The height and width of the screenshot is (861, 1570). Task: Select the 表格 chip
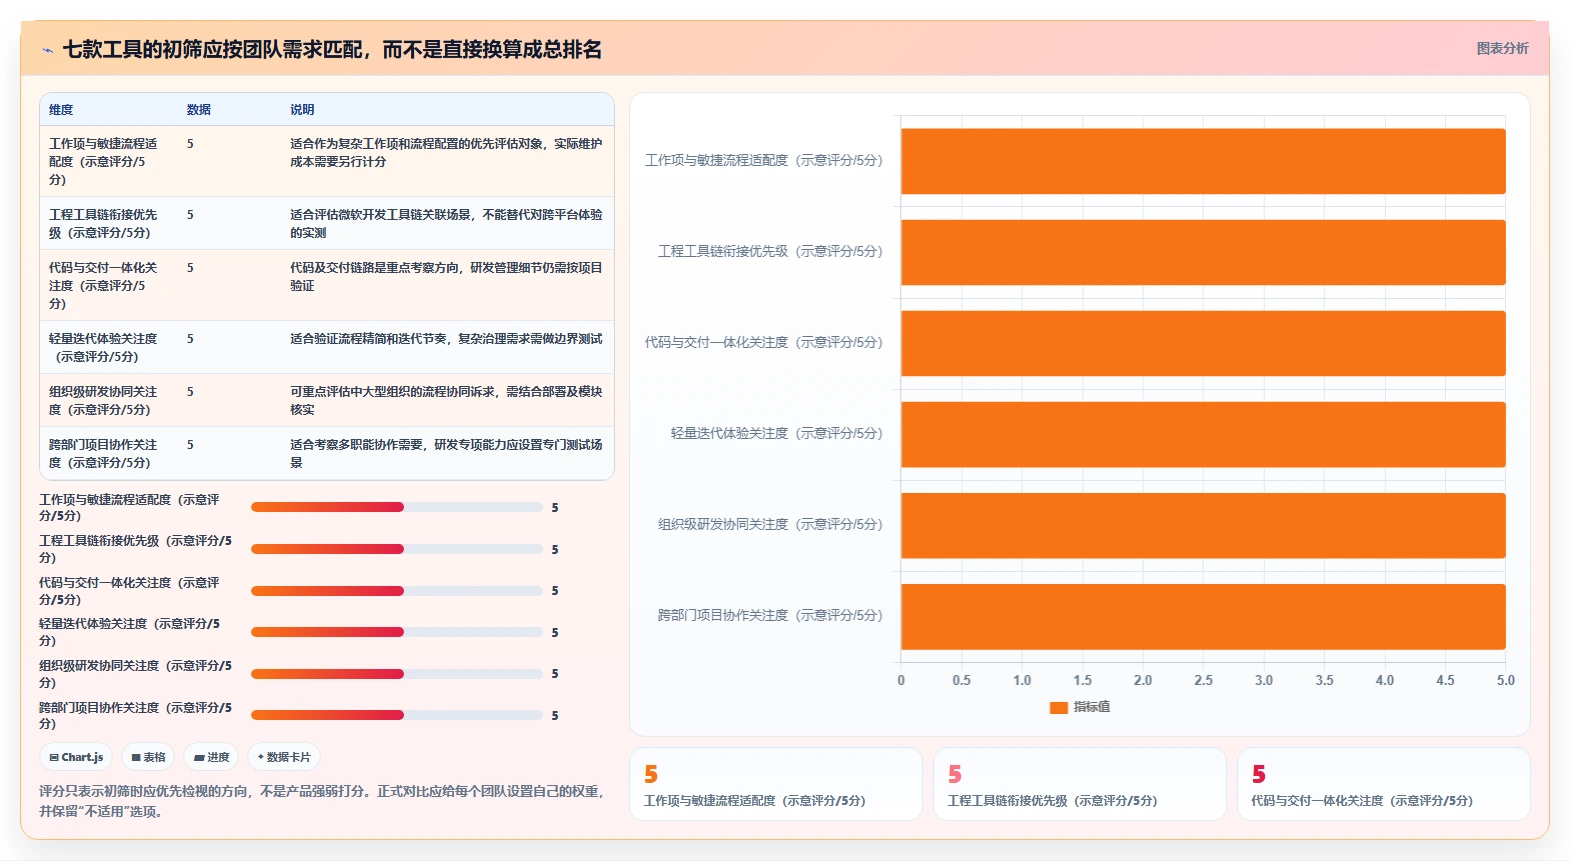coord(148,757)
